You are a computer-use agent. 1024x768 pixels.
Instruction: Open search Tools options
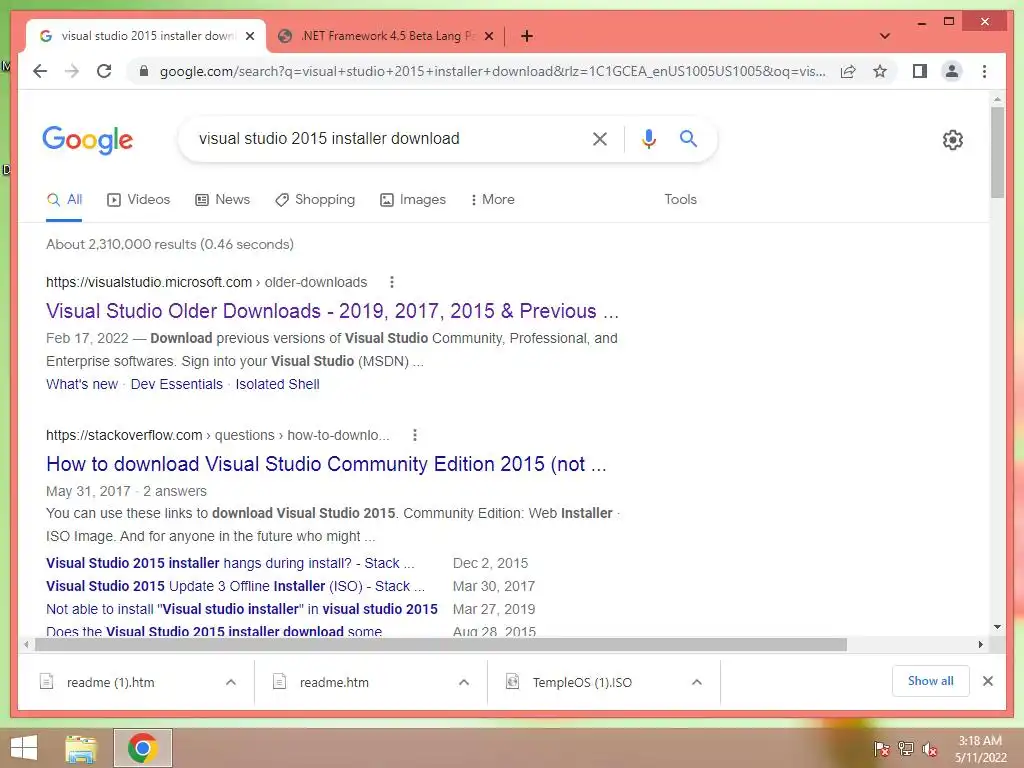pyautogui.click(x=680, y=199)
